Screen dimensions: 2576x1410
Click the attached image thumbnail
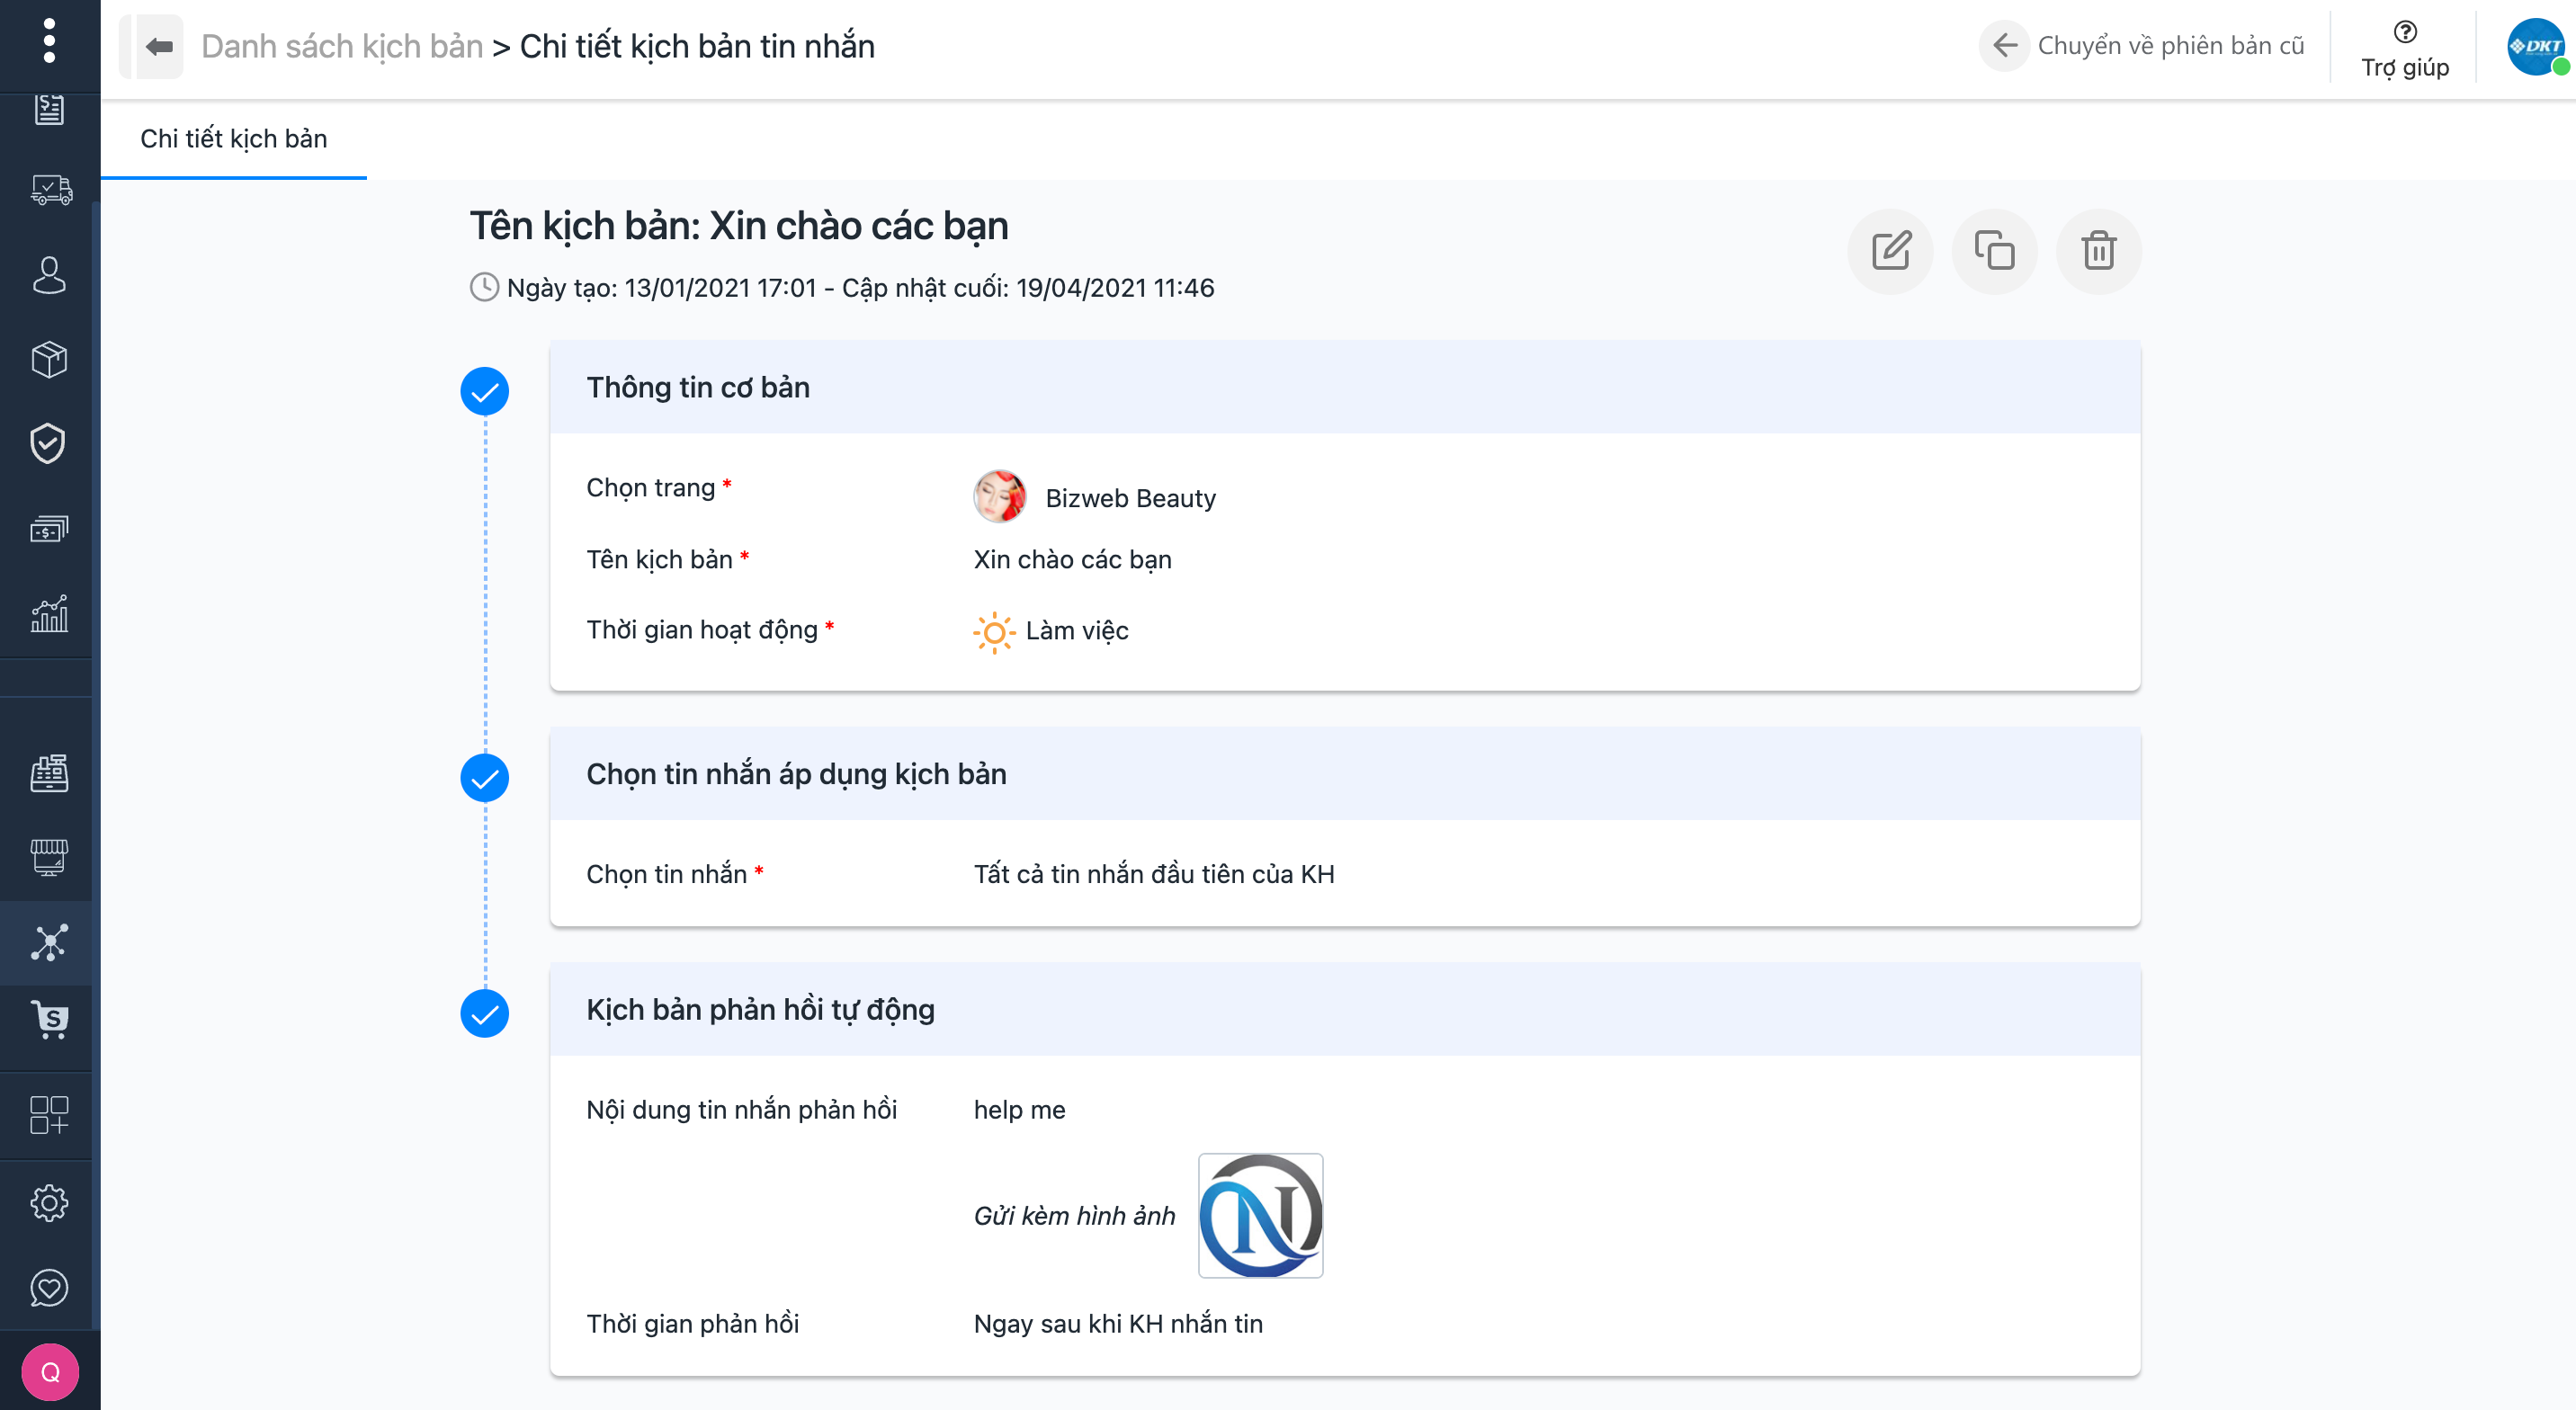(x=1260, y=1216)
